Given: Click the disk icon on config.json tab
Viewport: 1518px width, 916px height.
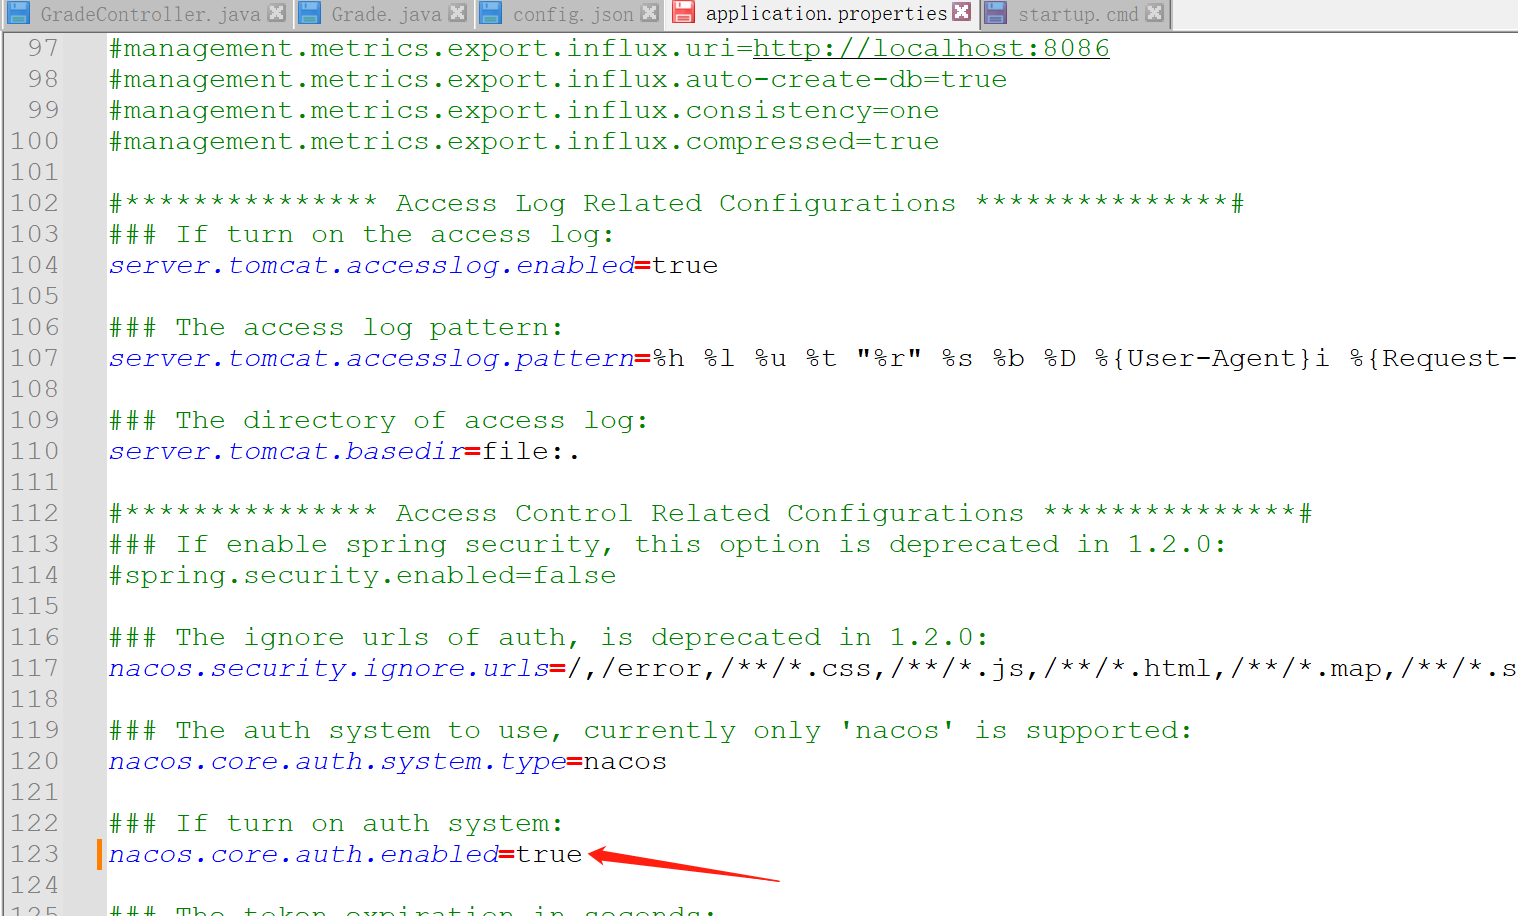Looking at the screenshot, I should pos(490,13).
